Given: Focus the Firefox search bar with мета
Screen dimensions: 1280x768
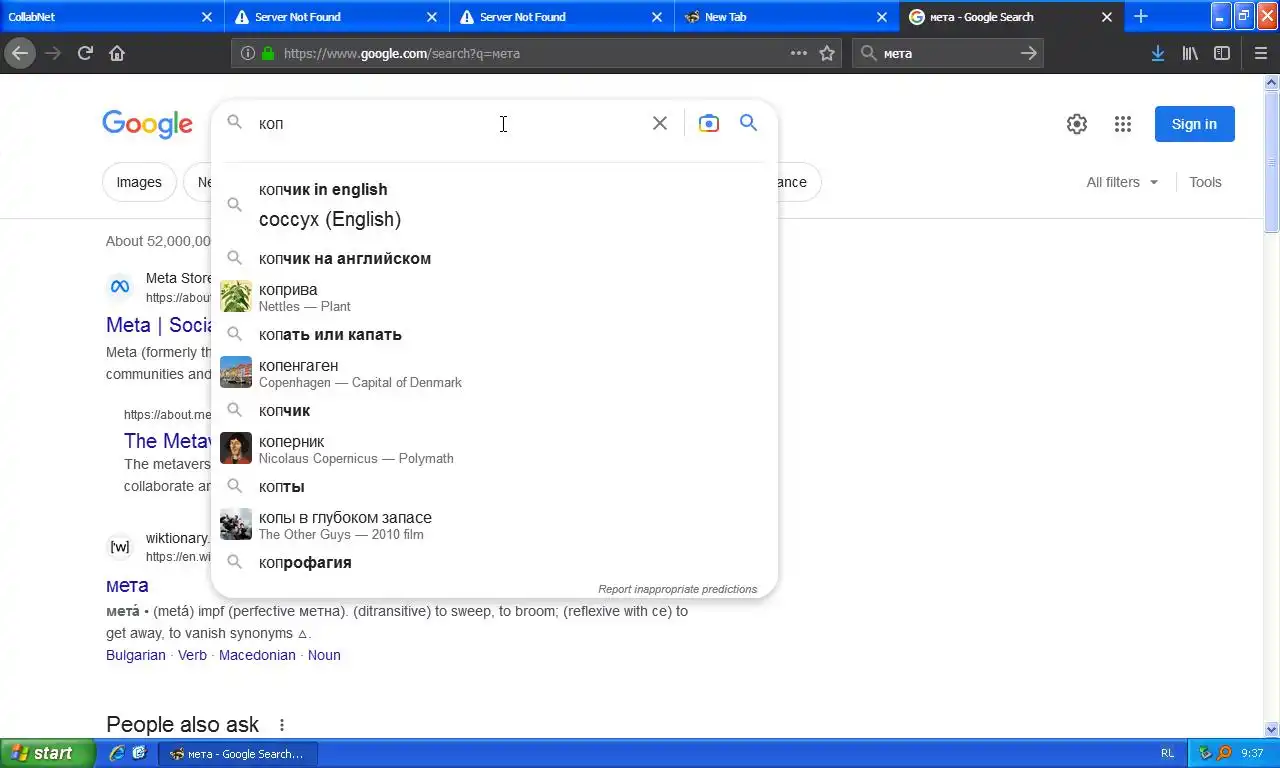Looking at the screenshot, I should (948, 53).
